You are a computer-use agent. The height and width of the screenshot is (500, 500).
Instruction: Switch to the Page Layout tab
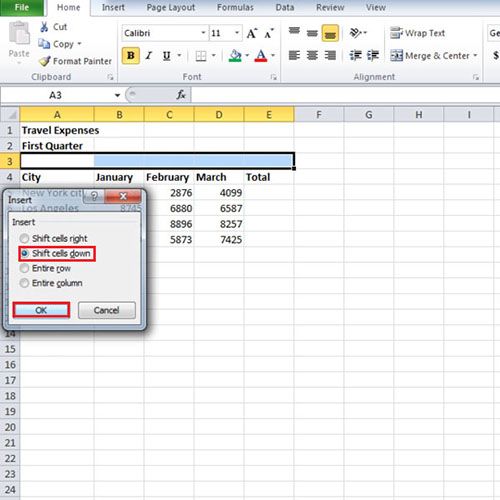point(171,7)
